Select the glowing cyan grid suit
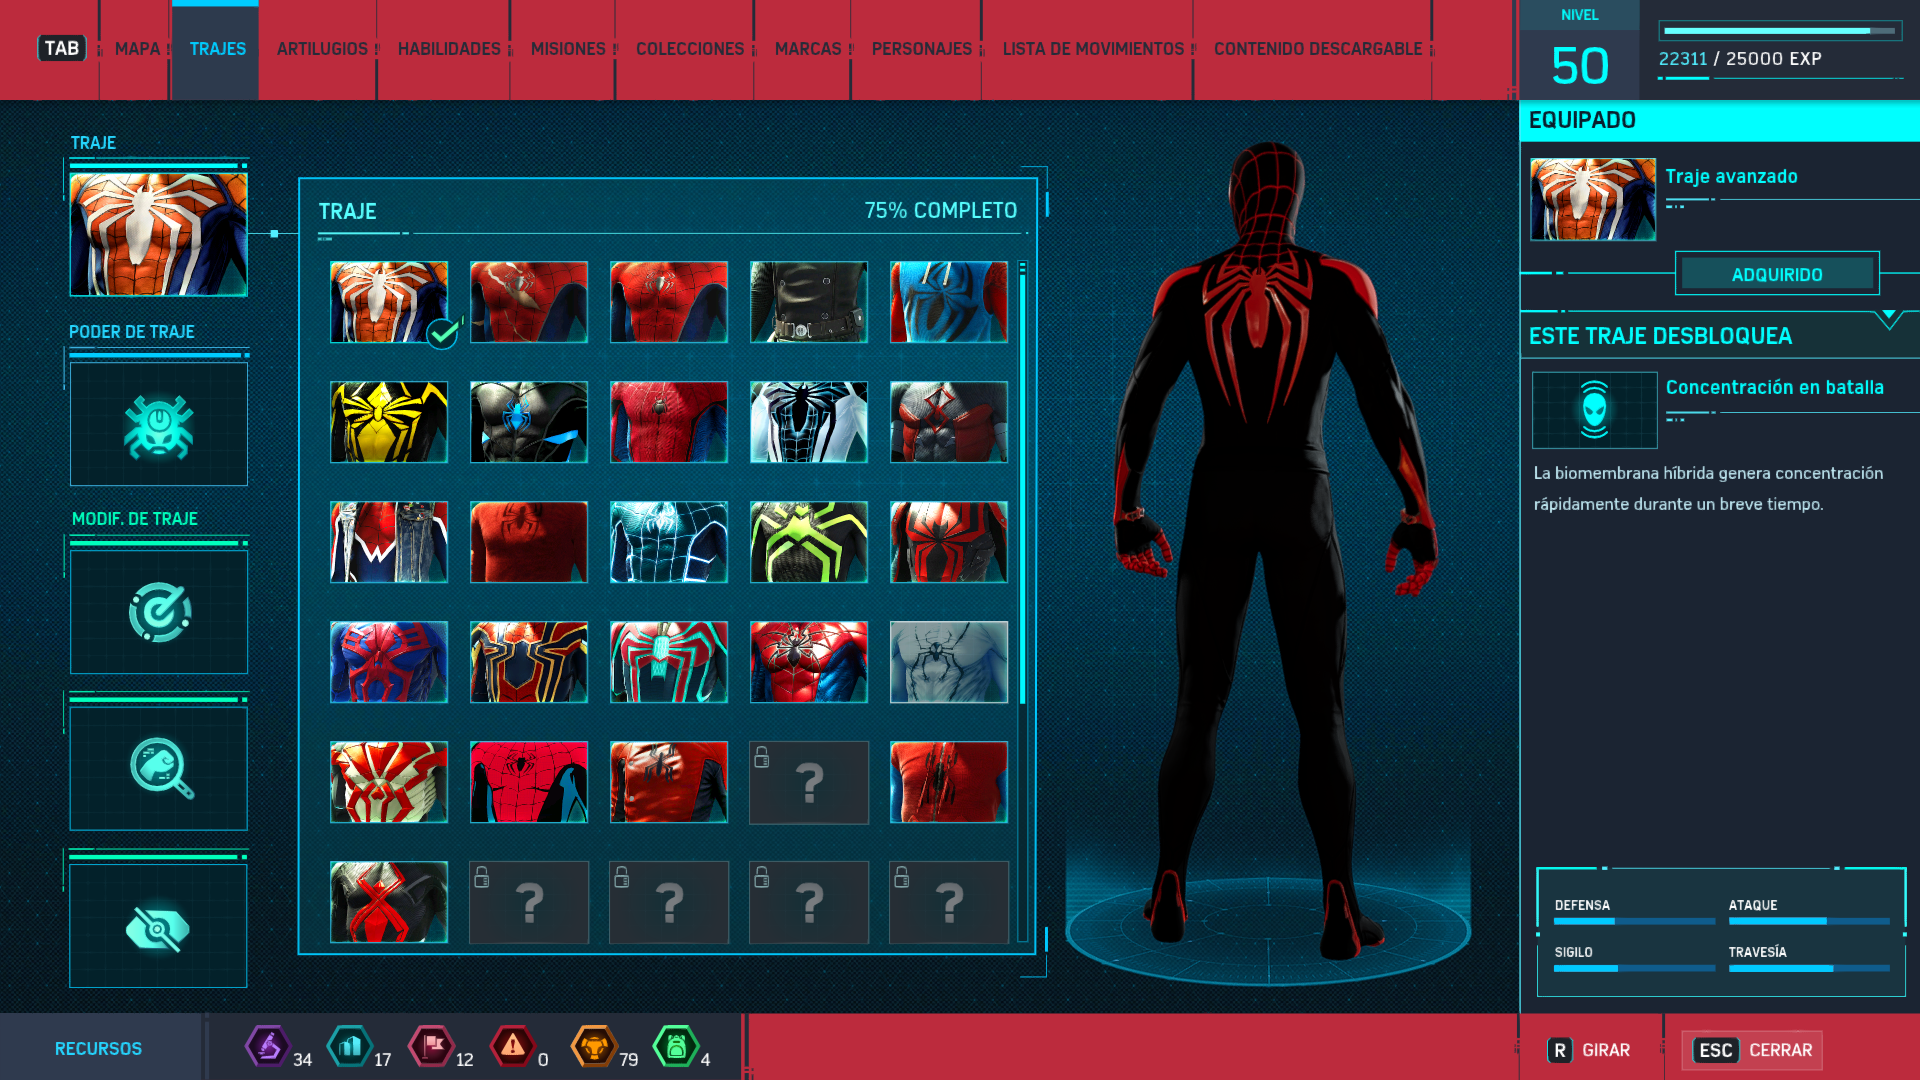Screen dimensions: 1920x1080 coord(669,542)
